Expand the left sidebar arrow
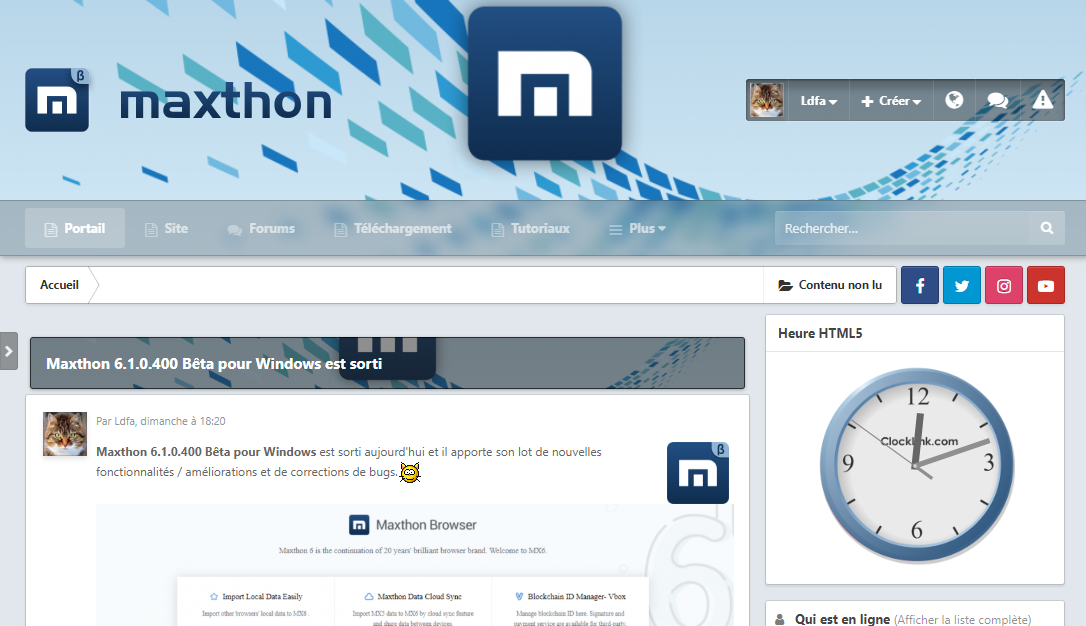The width and height of the screenshot is (1086, 626). [x=9, y=351]
